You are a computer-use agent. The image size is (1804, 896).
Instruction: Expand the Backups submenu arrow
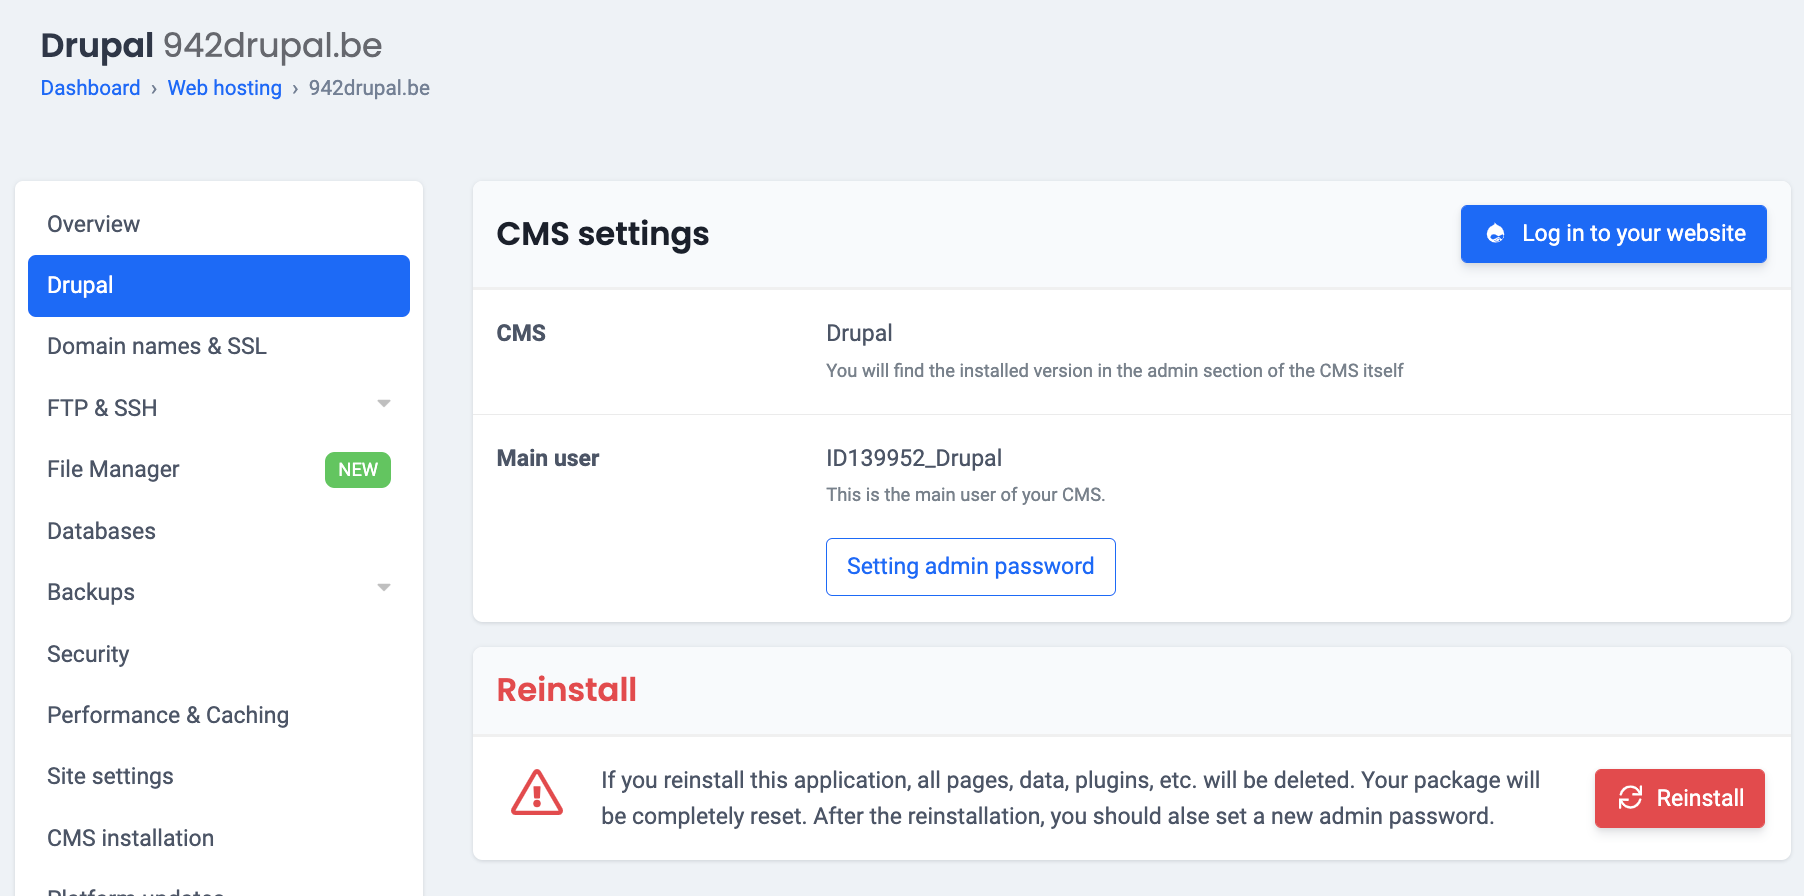[x=384, y=588]
